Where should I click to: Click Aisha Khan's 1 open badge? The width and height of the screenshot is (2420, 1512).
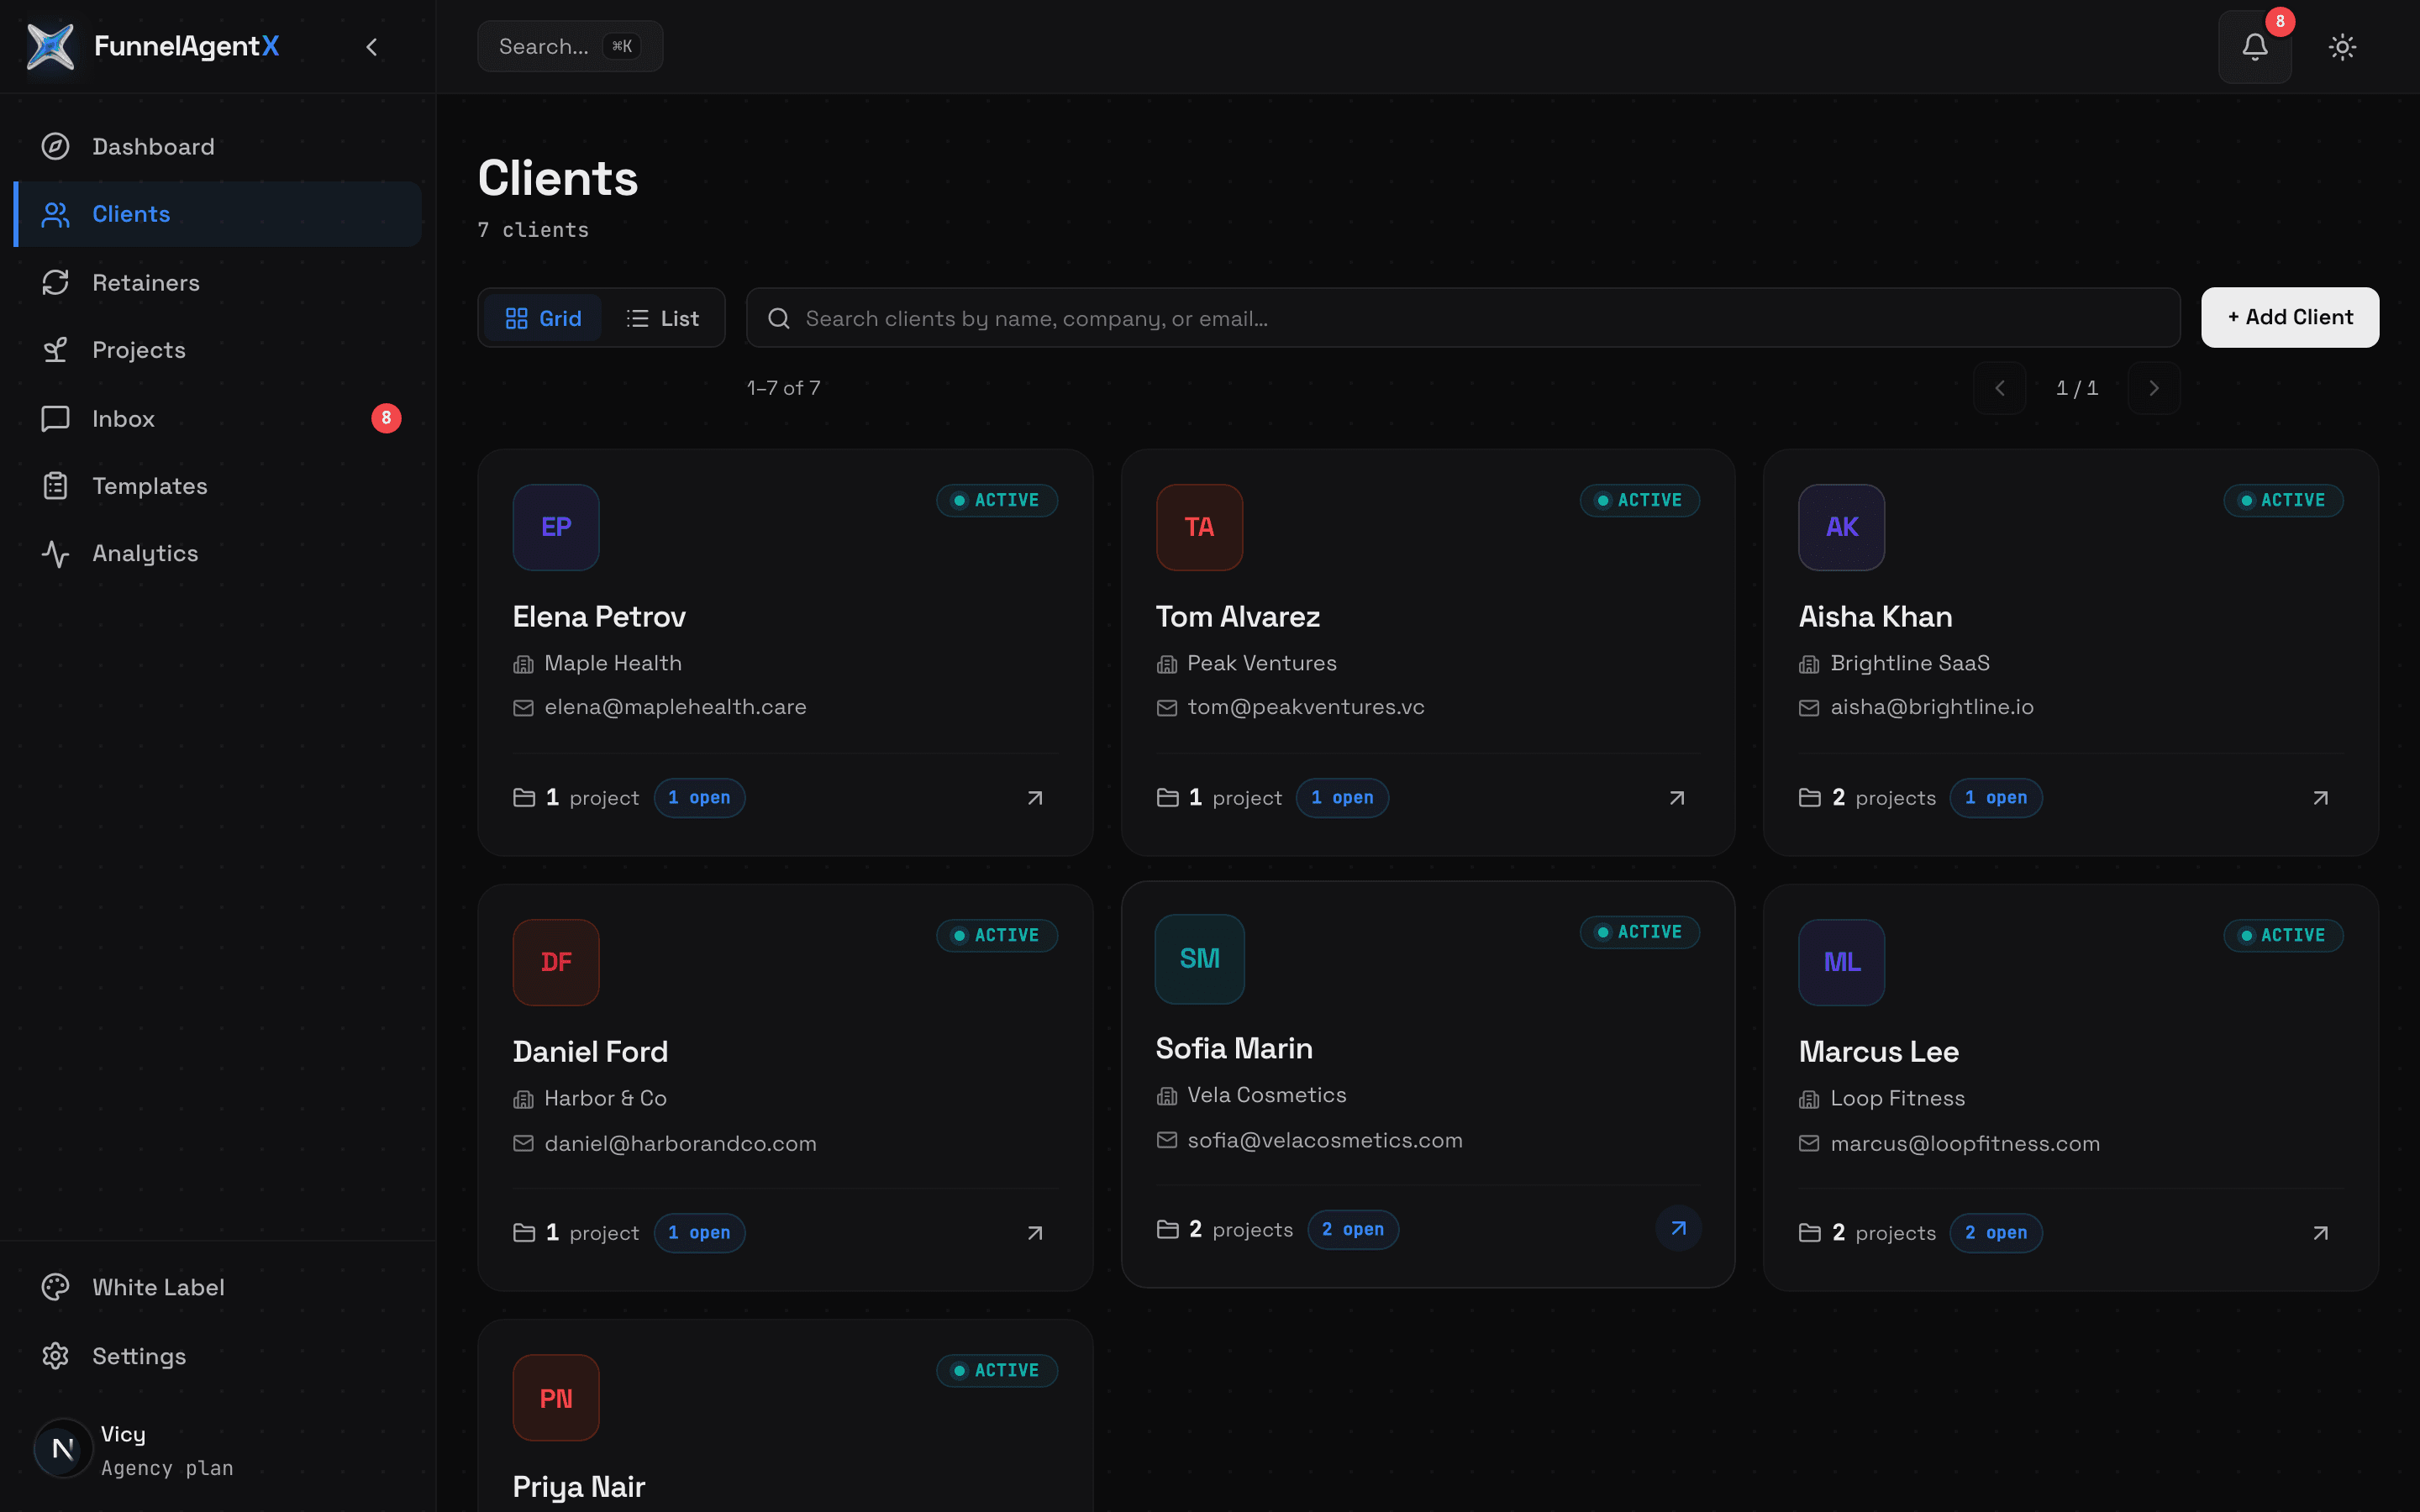pos(1996,798)
